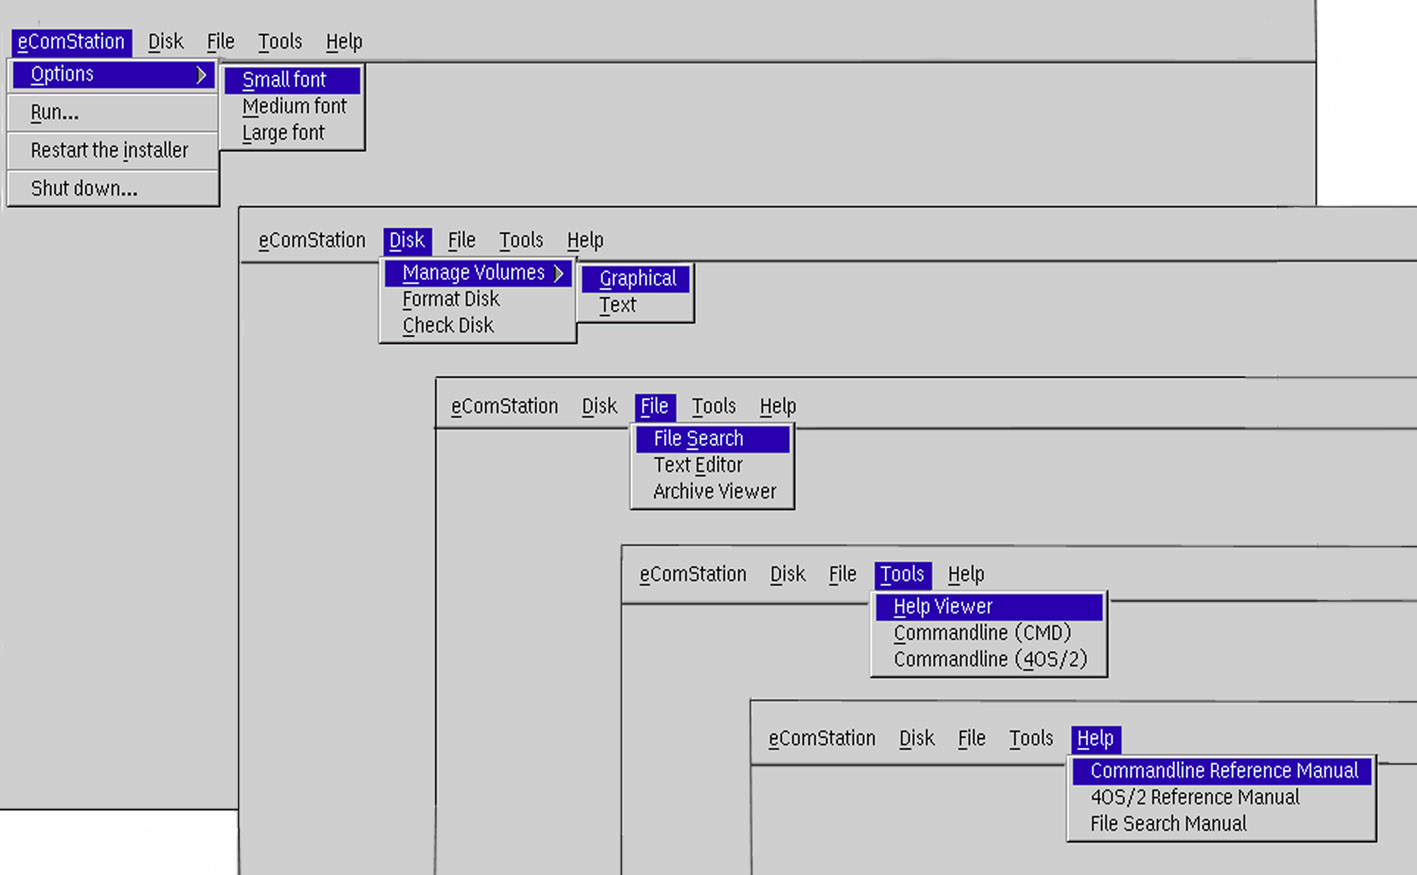Click highlighted File menu in third window
The height and width of the screenshot is (875, 1417).
(655, 407)
